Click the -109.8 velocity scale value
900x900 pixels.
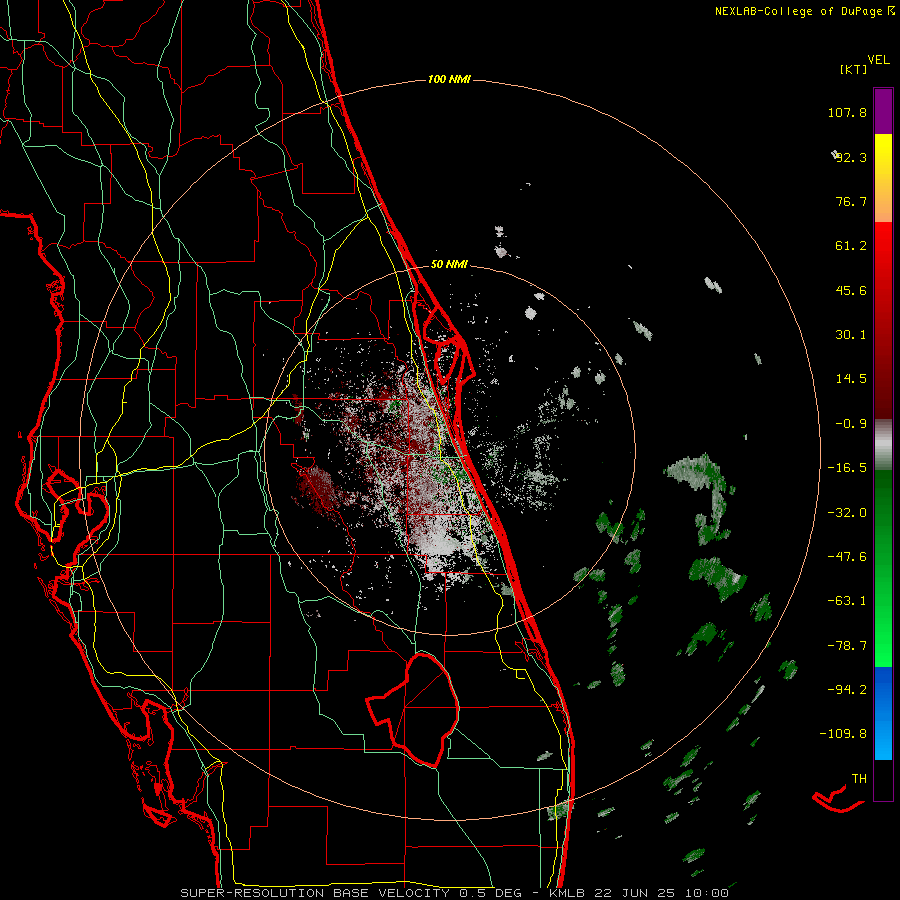pos(843,734)
